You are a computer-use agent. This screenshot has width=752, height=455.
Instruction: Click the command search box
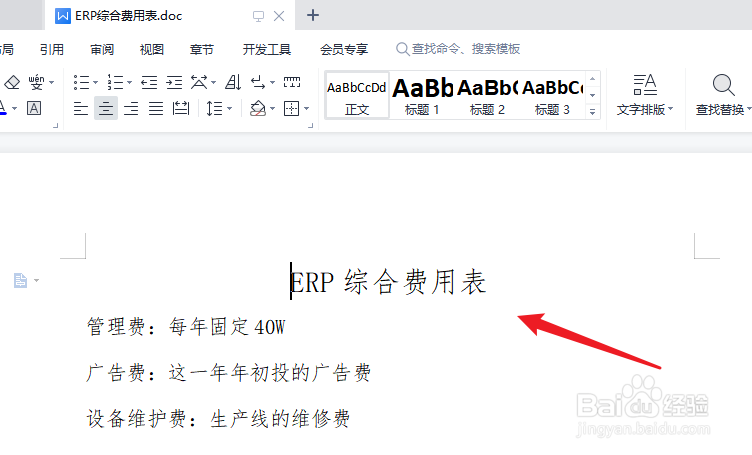pyautogui.click(x=458, y=49)
